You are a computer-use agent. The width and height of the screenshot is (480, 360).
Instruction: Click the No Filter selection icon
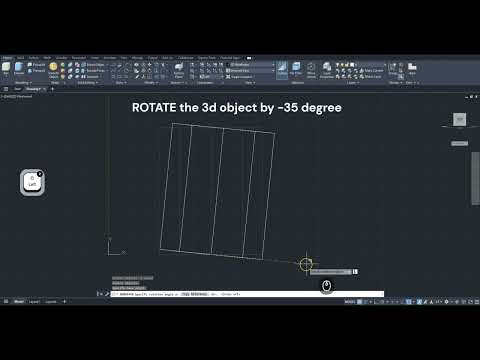pyautogui.click(x=296, y=69)
